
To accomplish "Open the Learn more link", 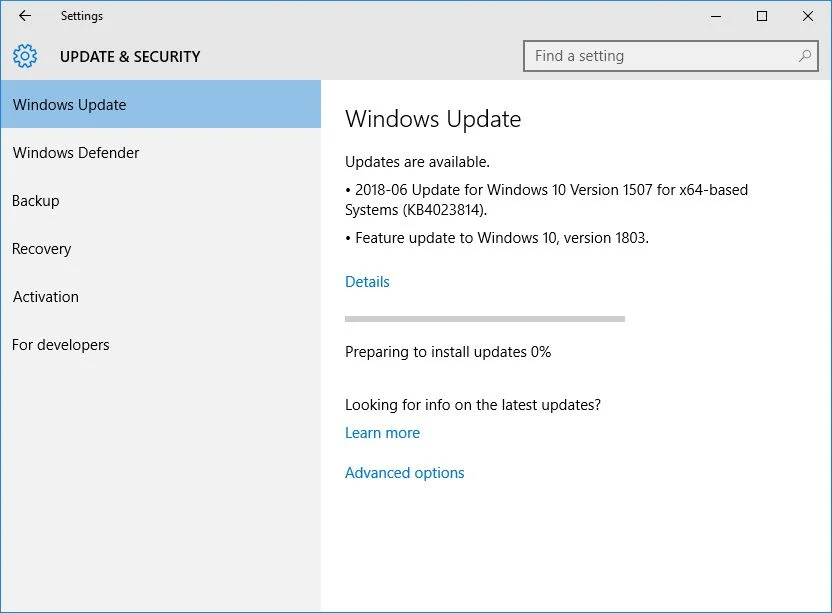I will [x=382, y=433].
